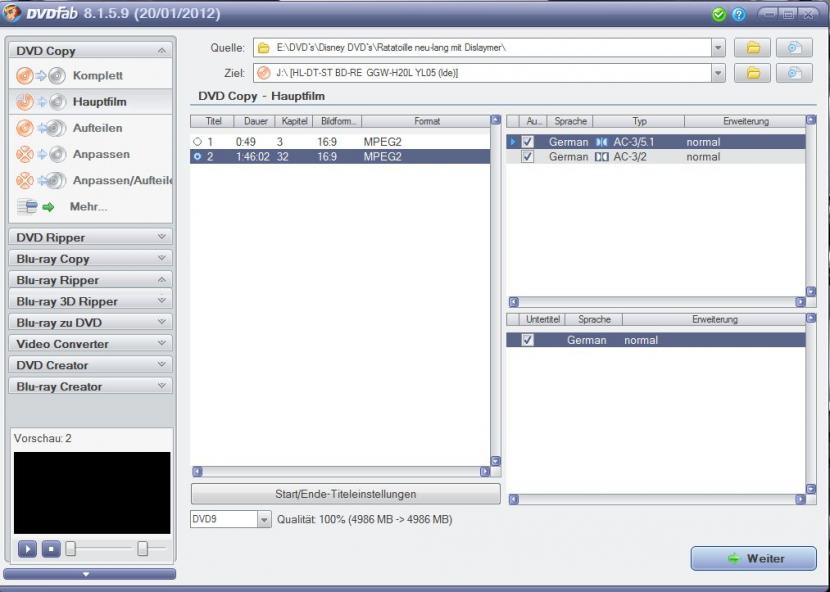The image size is (830, 592).
Task: Click the Bildform.. column header
Action: click(x=337, y=121)
